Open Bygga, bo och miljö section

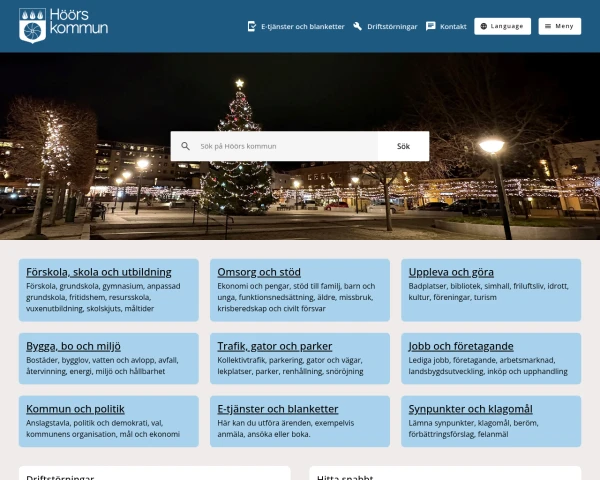coord(73,346)
